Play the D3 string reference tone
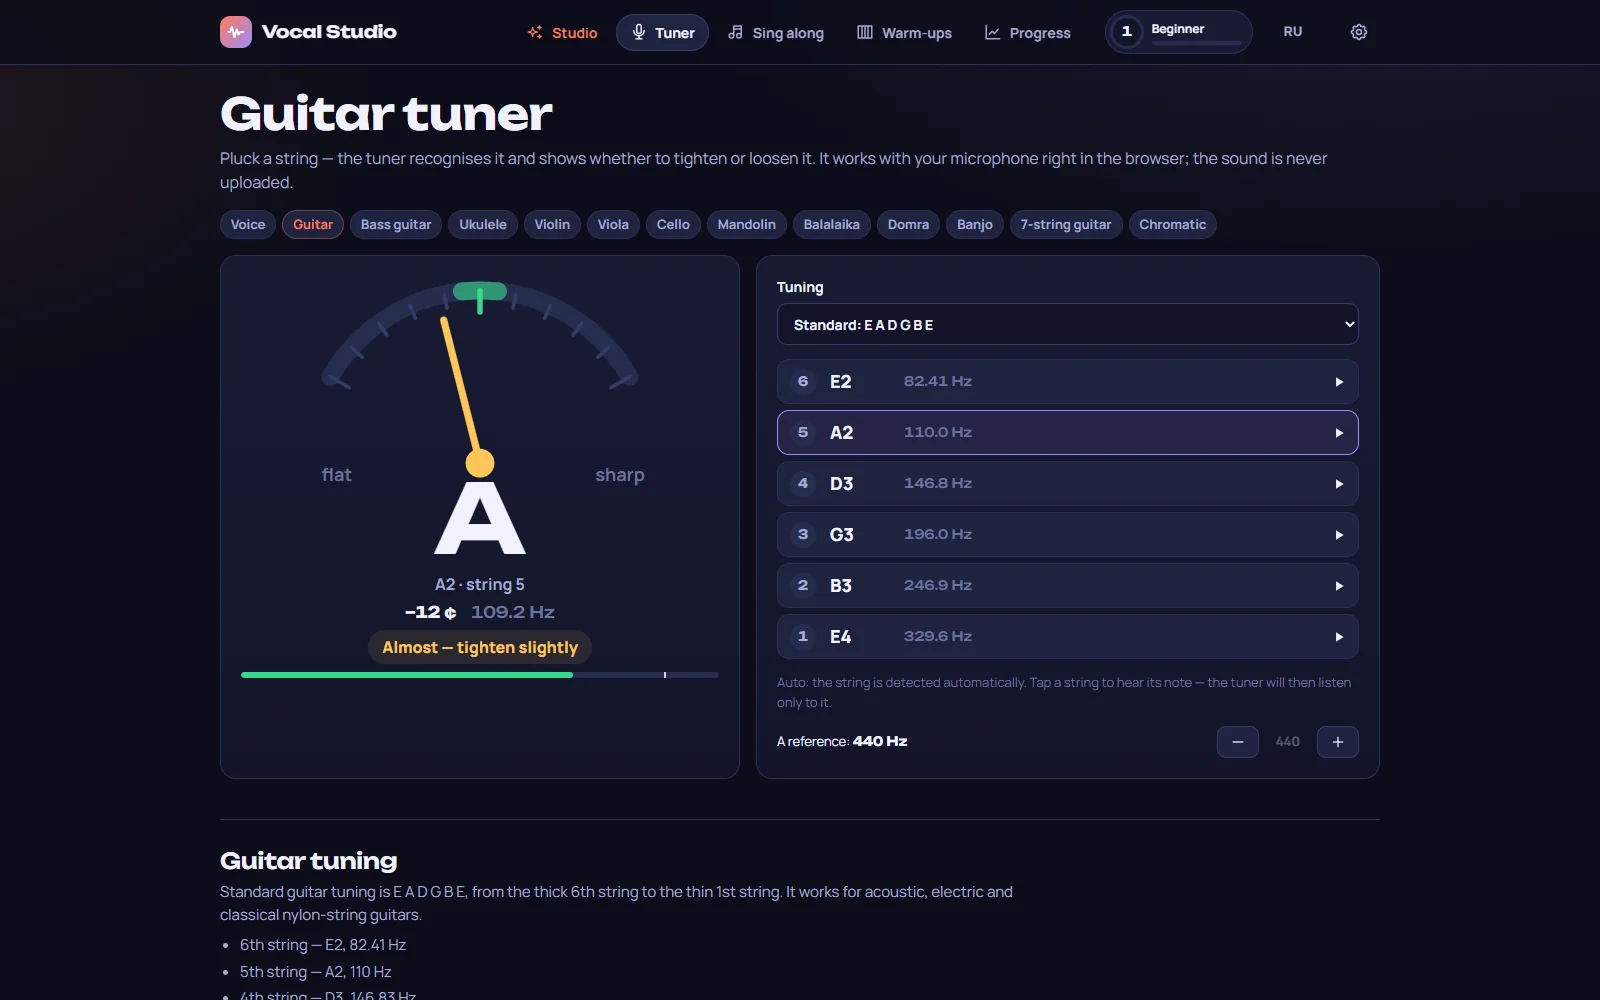1600x1000 pixels. pyautogui.click(x=1339, y=484)
